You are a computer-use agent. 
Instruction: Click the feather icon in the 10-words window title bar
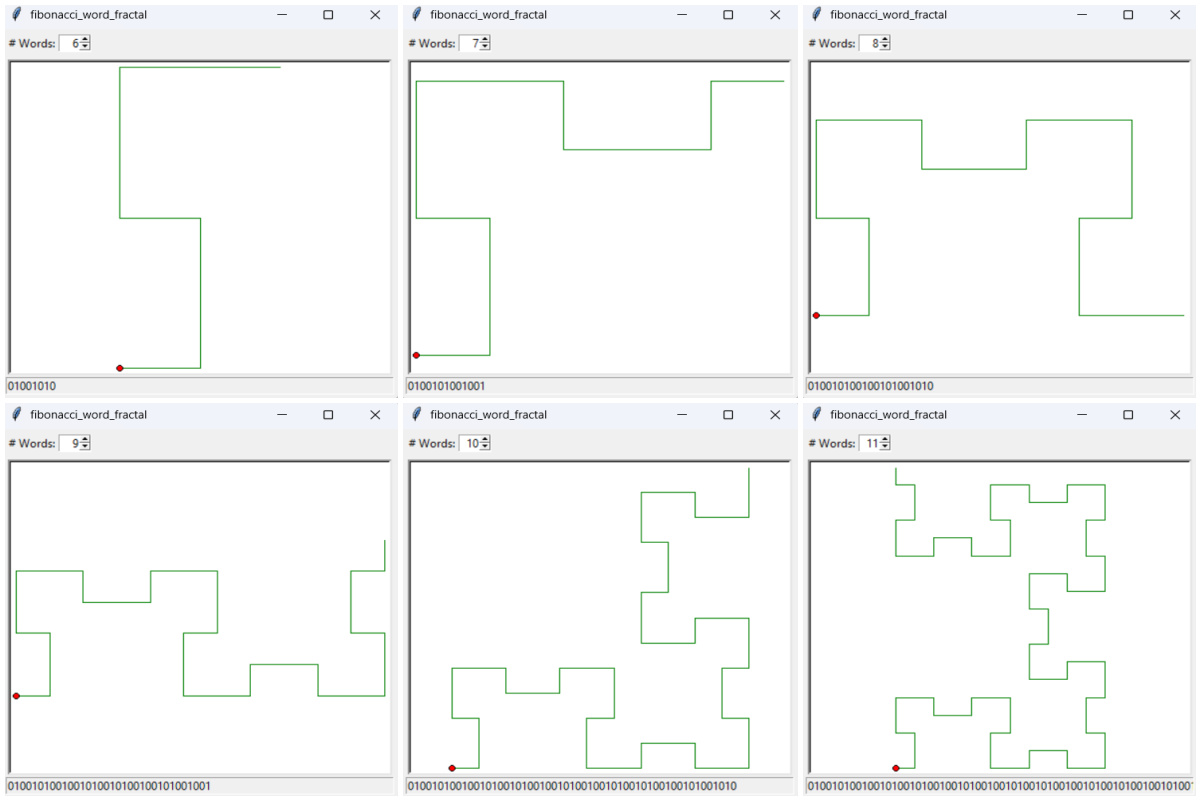416,415
